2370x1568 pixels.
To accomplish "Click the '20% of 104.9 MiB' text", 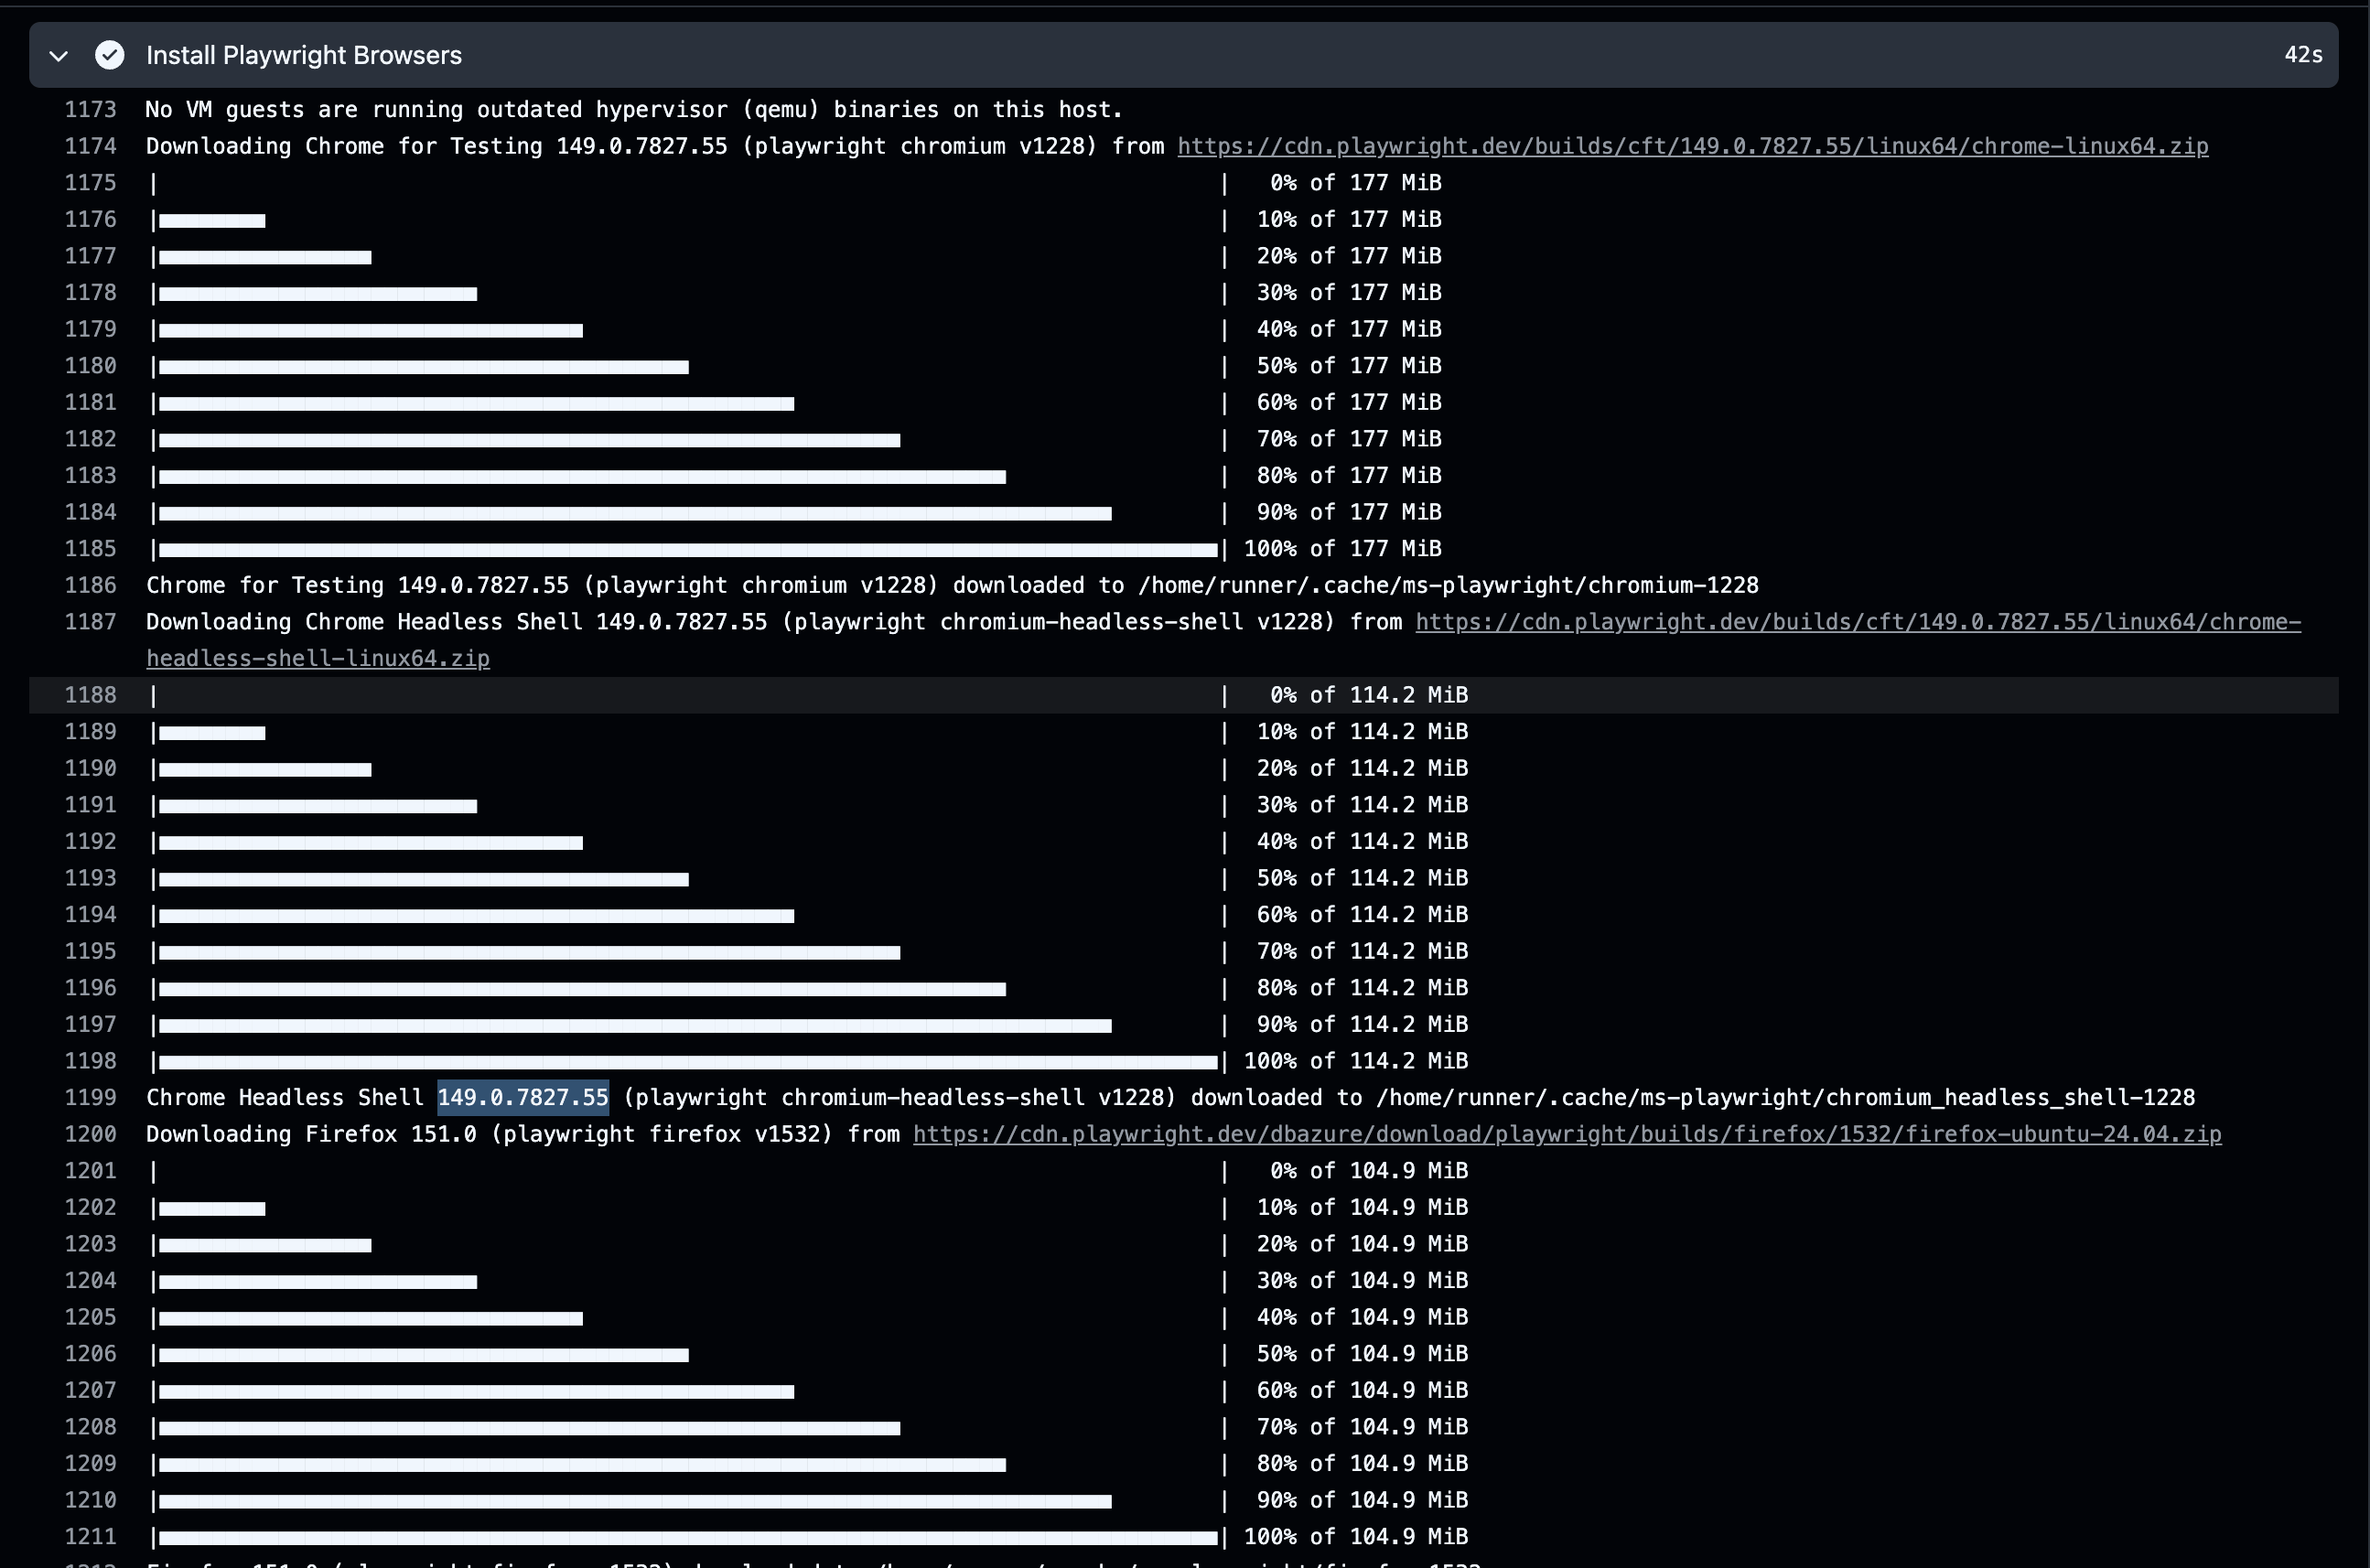I will [1362, 1244].
